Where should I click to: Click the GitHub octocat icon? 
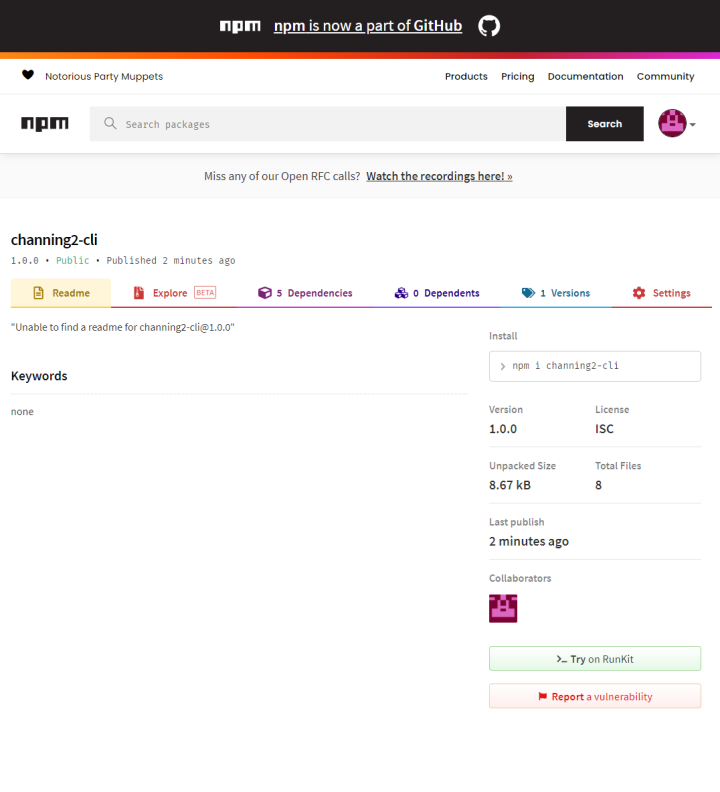point(489,26)
